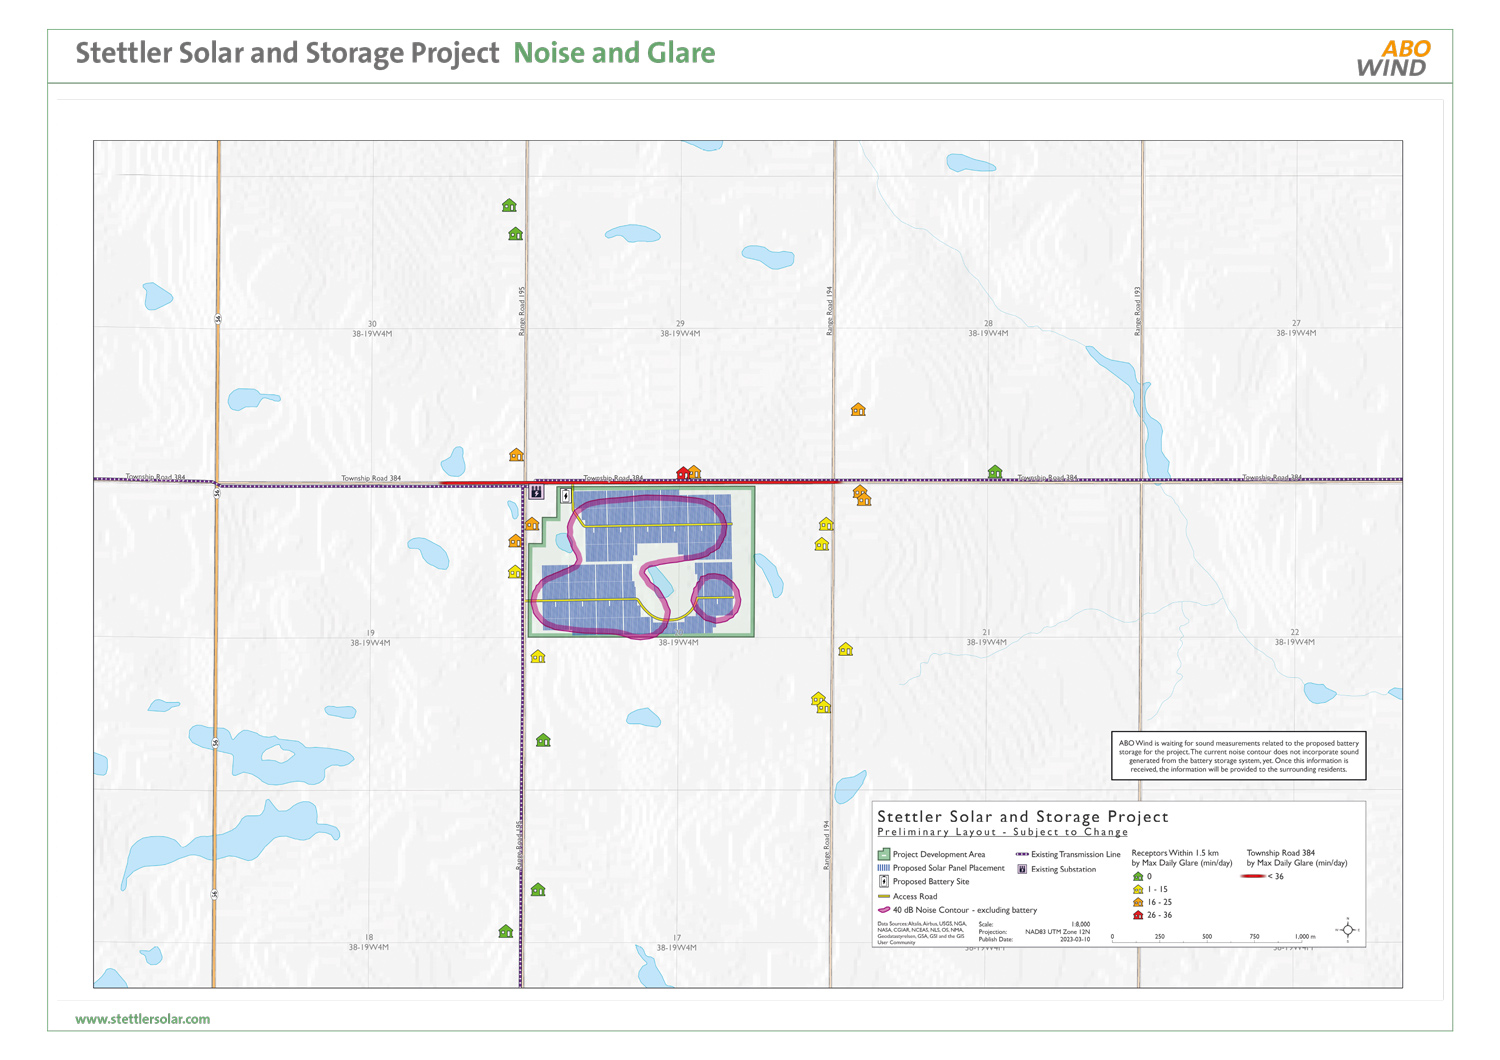Click the orange house northwest of the substation icon
Image resolution: width=1500 pixels, height=1060 pixels.
516,455
